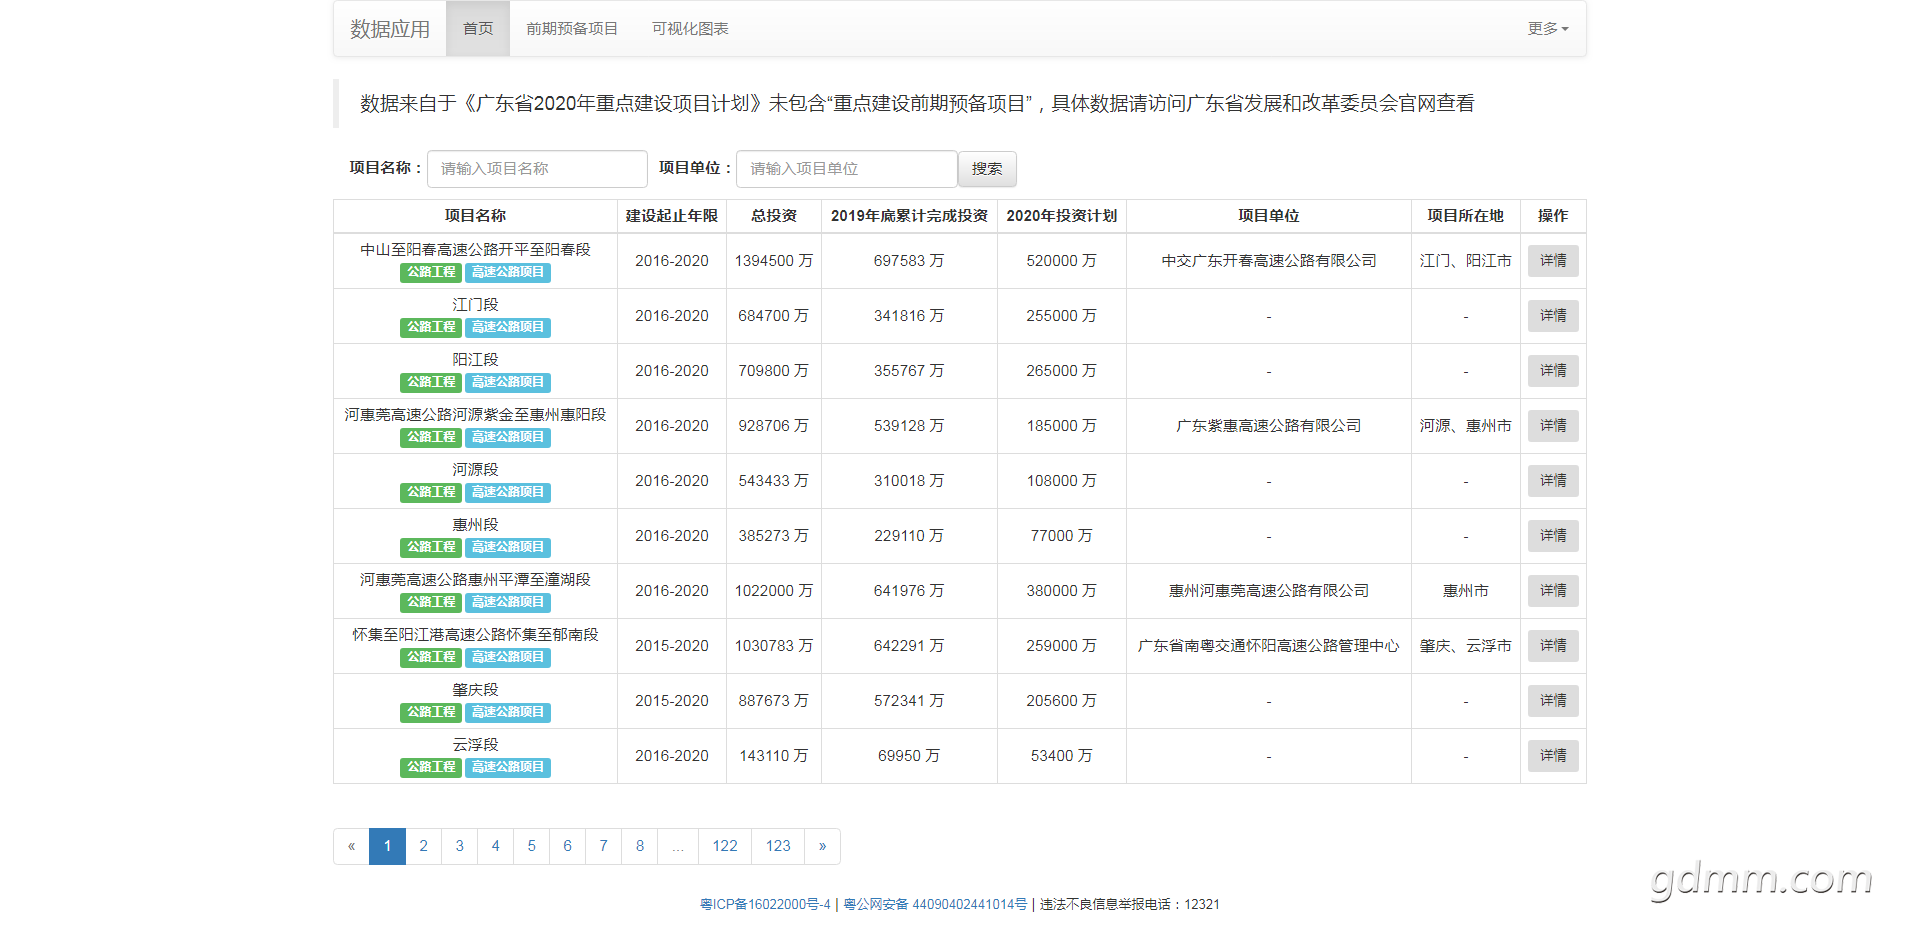This screenshot has height=942, width=1920.
Task: Go to page 123
Action: click(778, 846)
